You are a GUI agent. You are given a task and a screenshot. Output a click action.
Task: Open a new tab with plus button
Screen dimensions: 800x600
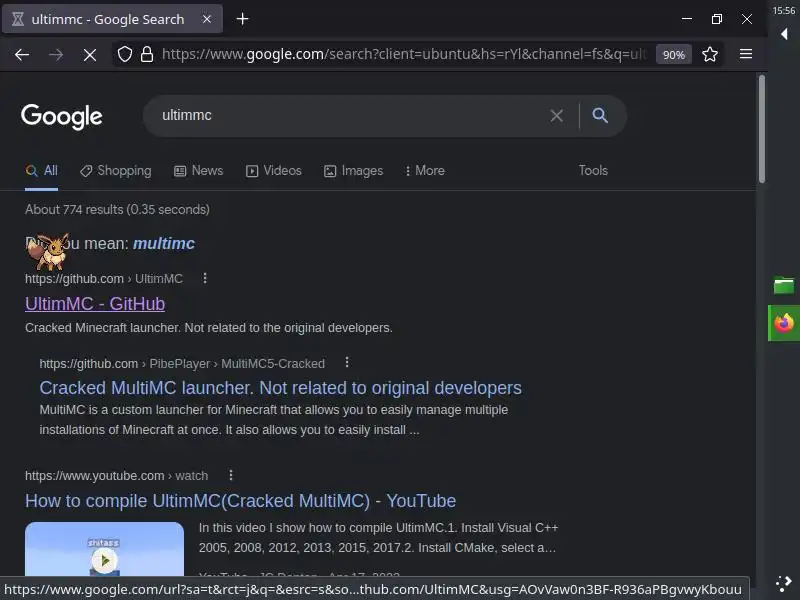[243, 19]
